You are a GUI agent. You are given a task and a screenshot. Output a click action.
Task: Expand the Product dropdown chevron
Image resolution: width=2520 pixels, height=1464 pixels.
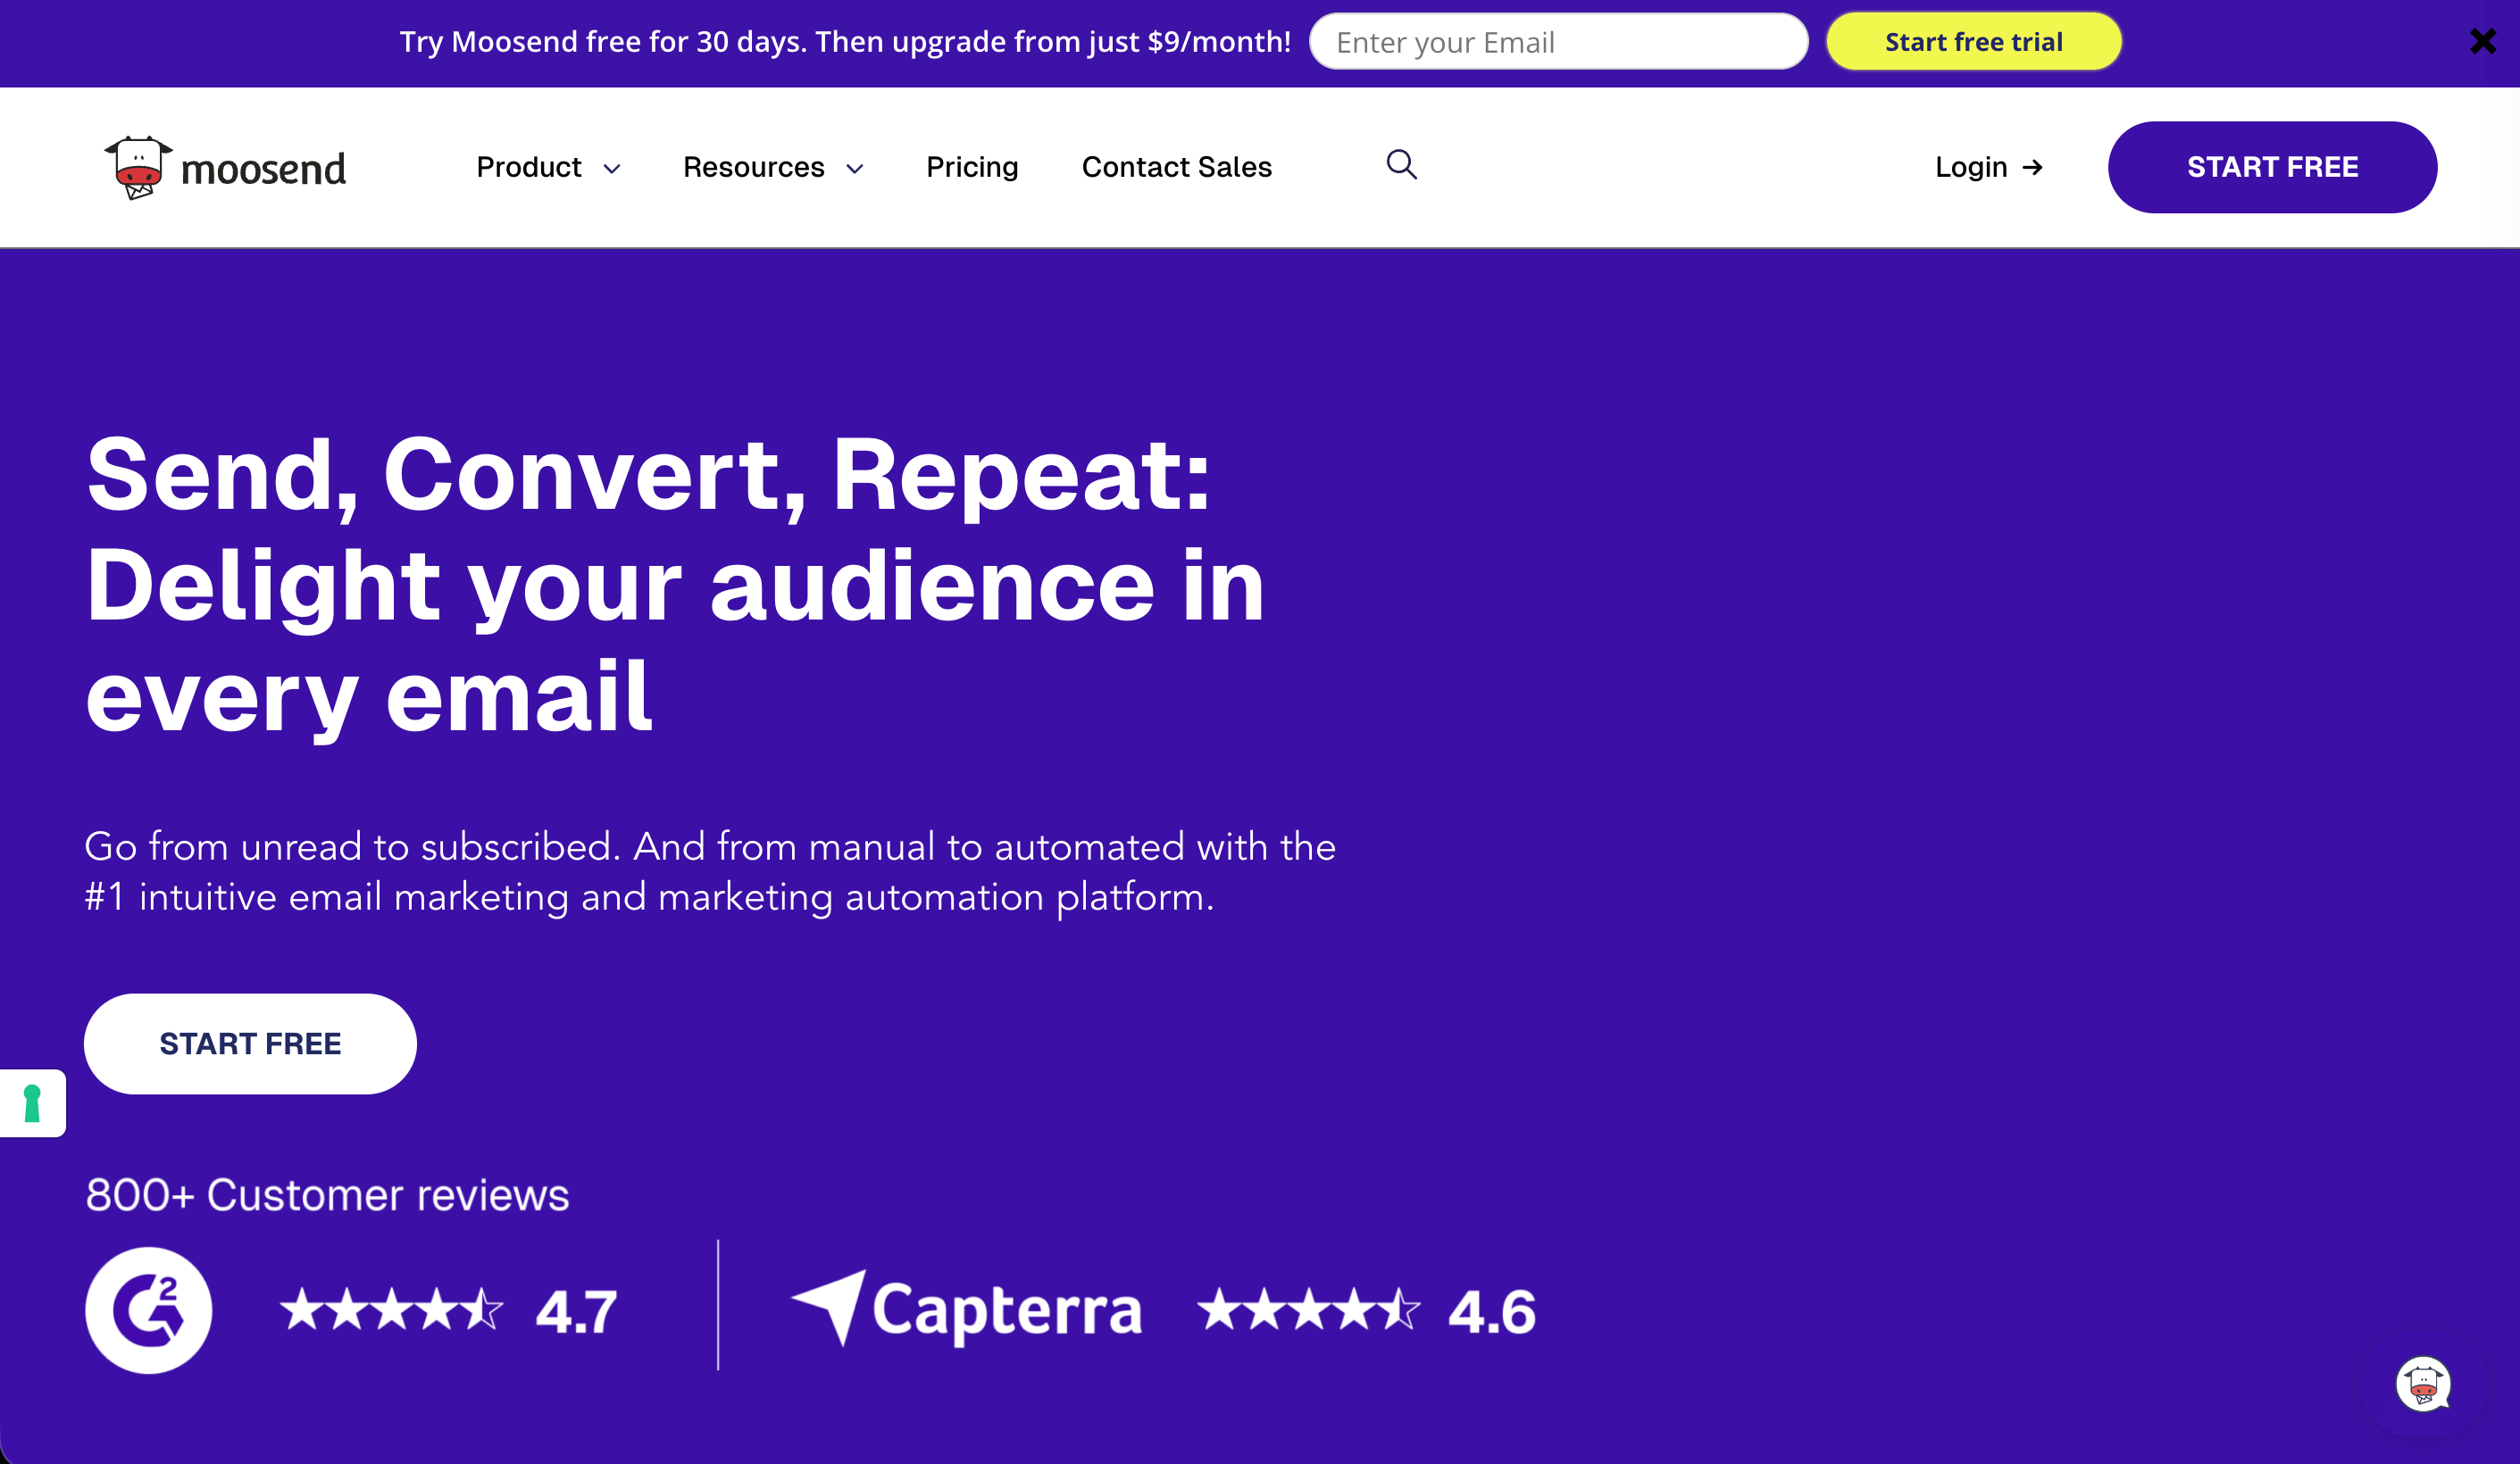point(612,169)
